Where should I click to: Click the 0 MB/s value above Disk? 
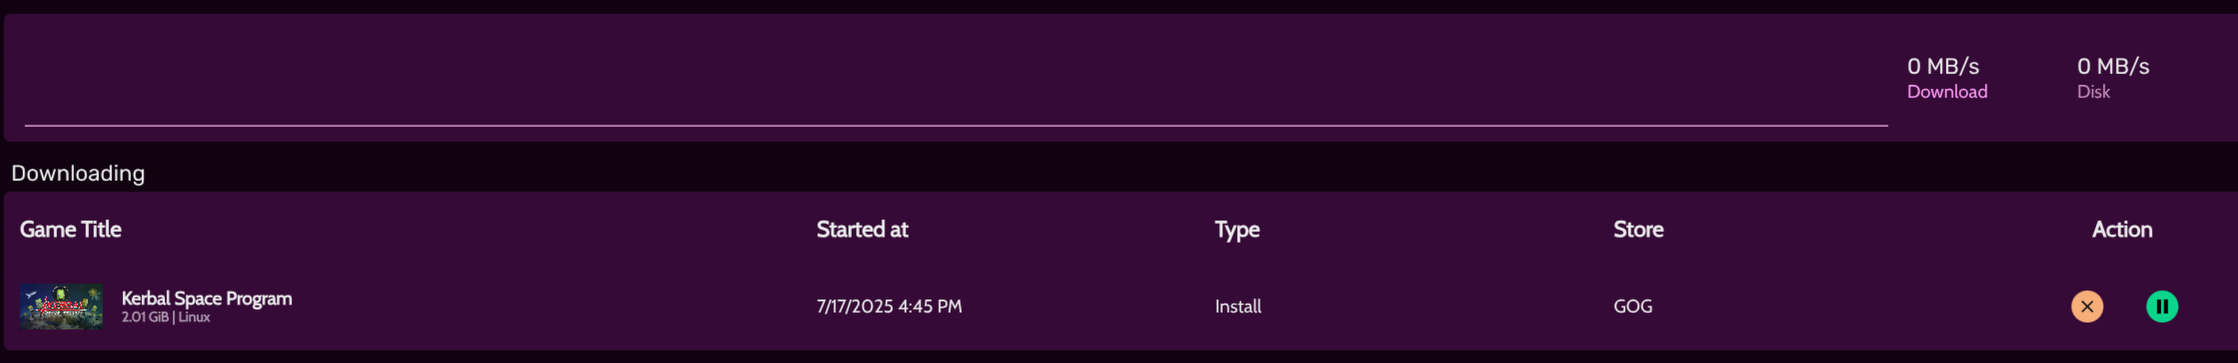pyautogui.click(x=2113, y=66)
